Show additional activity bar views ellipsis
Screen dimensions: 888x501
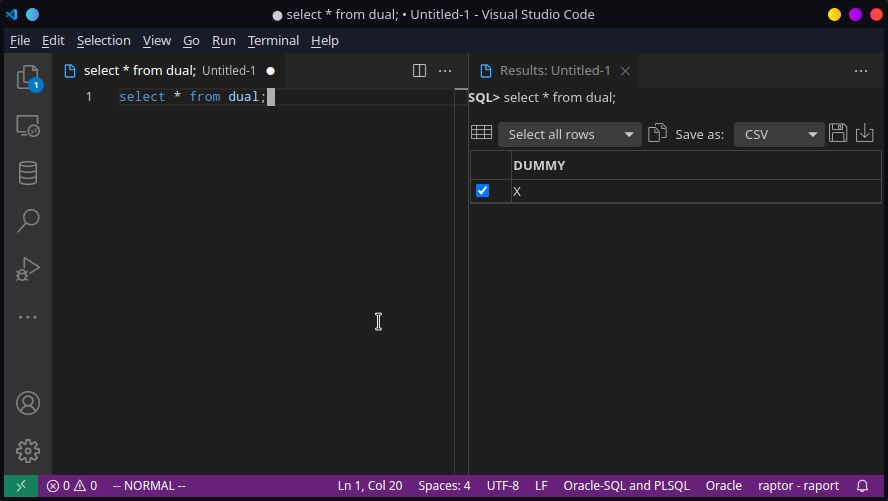point(28,317)
